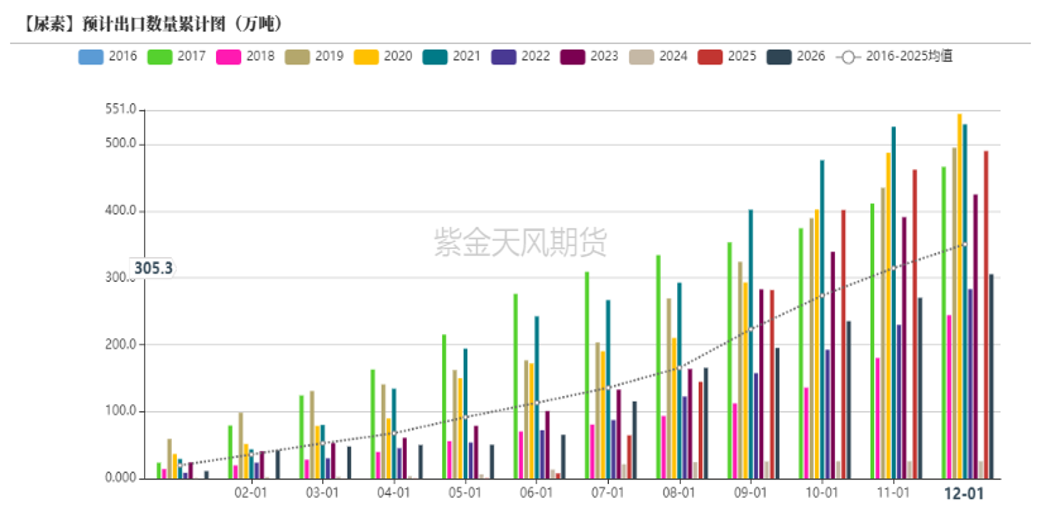Click the 400.0 y-axis label
The height and width of the screenshot is (506, 1041).
pos(122,211)
